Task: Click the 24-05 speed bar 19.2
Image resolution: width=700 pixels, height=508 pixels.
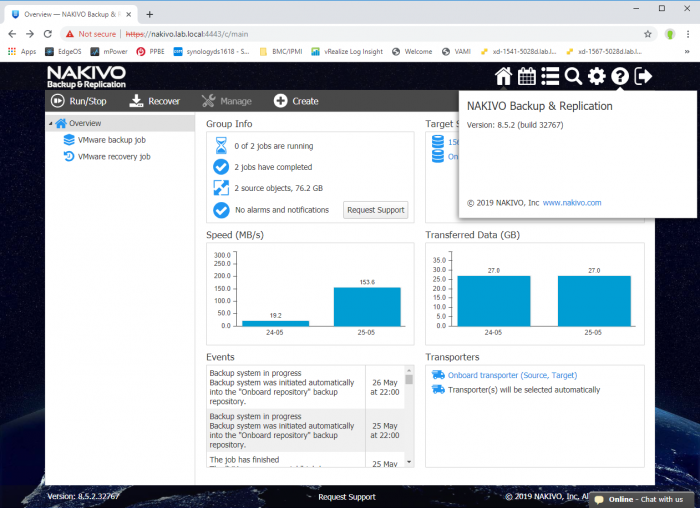Action: [x=275, y=323]
